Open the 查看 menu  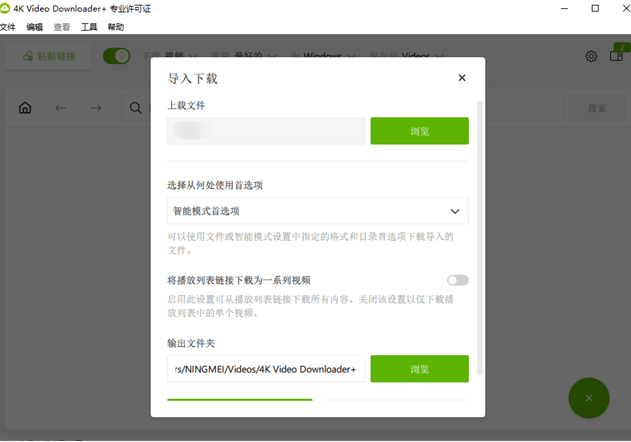62,27
